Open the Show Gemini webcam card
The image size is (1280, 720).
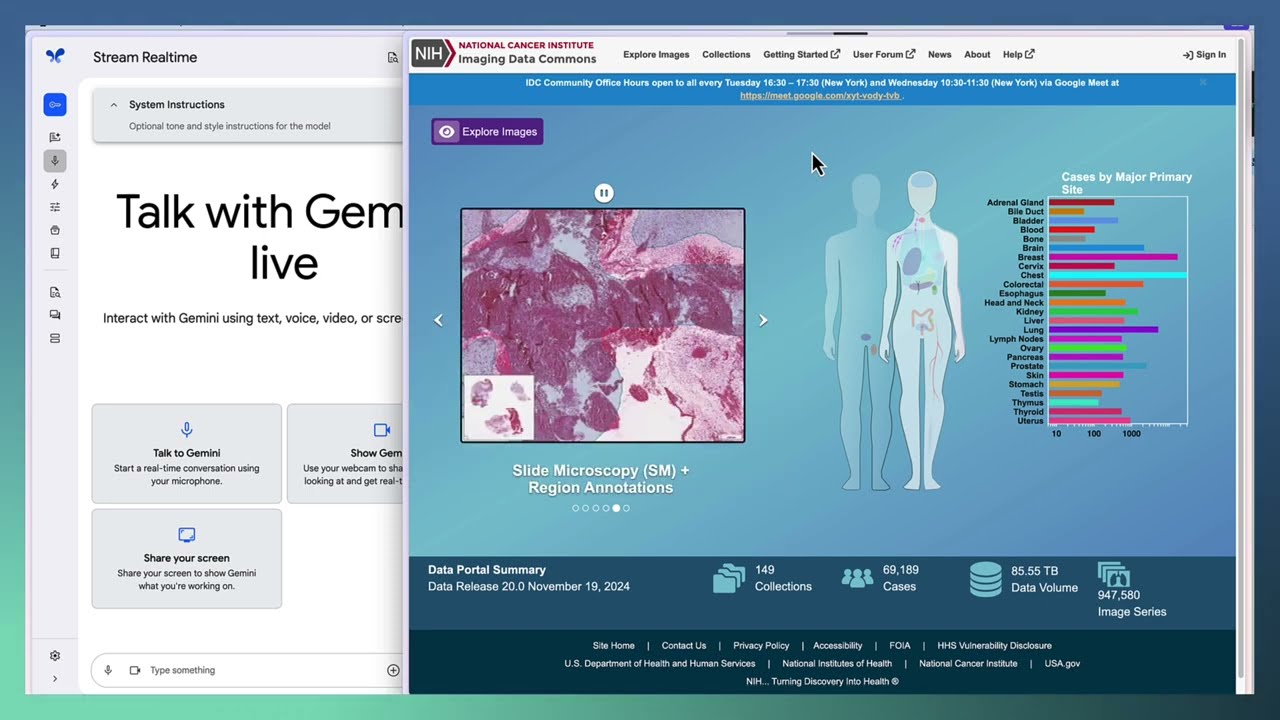pos(345,454)
